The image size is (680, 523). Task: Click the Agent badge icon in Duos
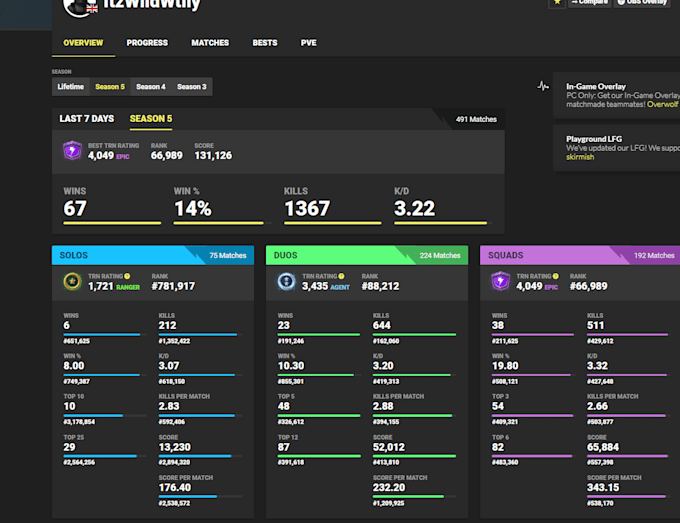[286, 281]
